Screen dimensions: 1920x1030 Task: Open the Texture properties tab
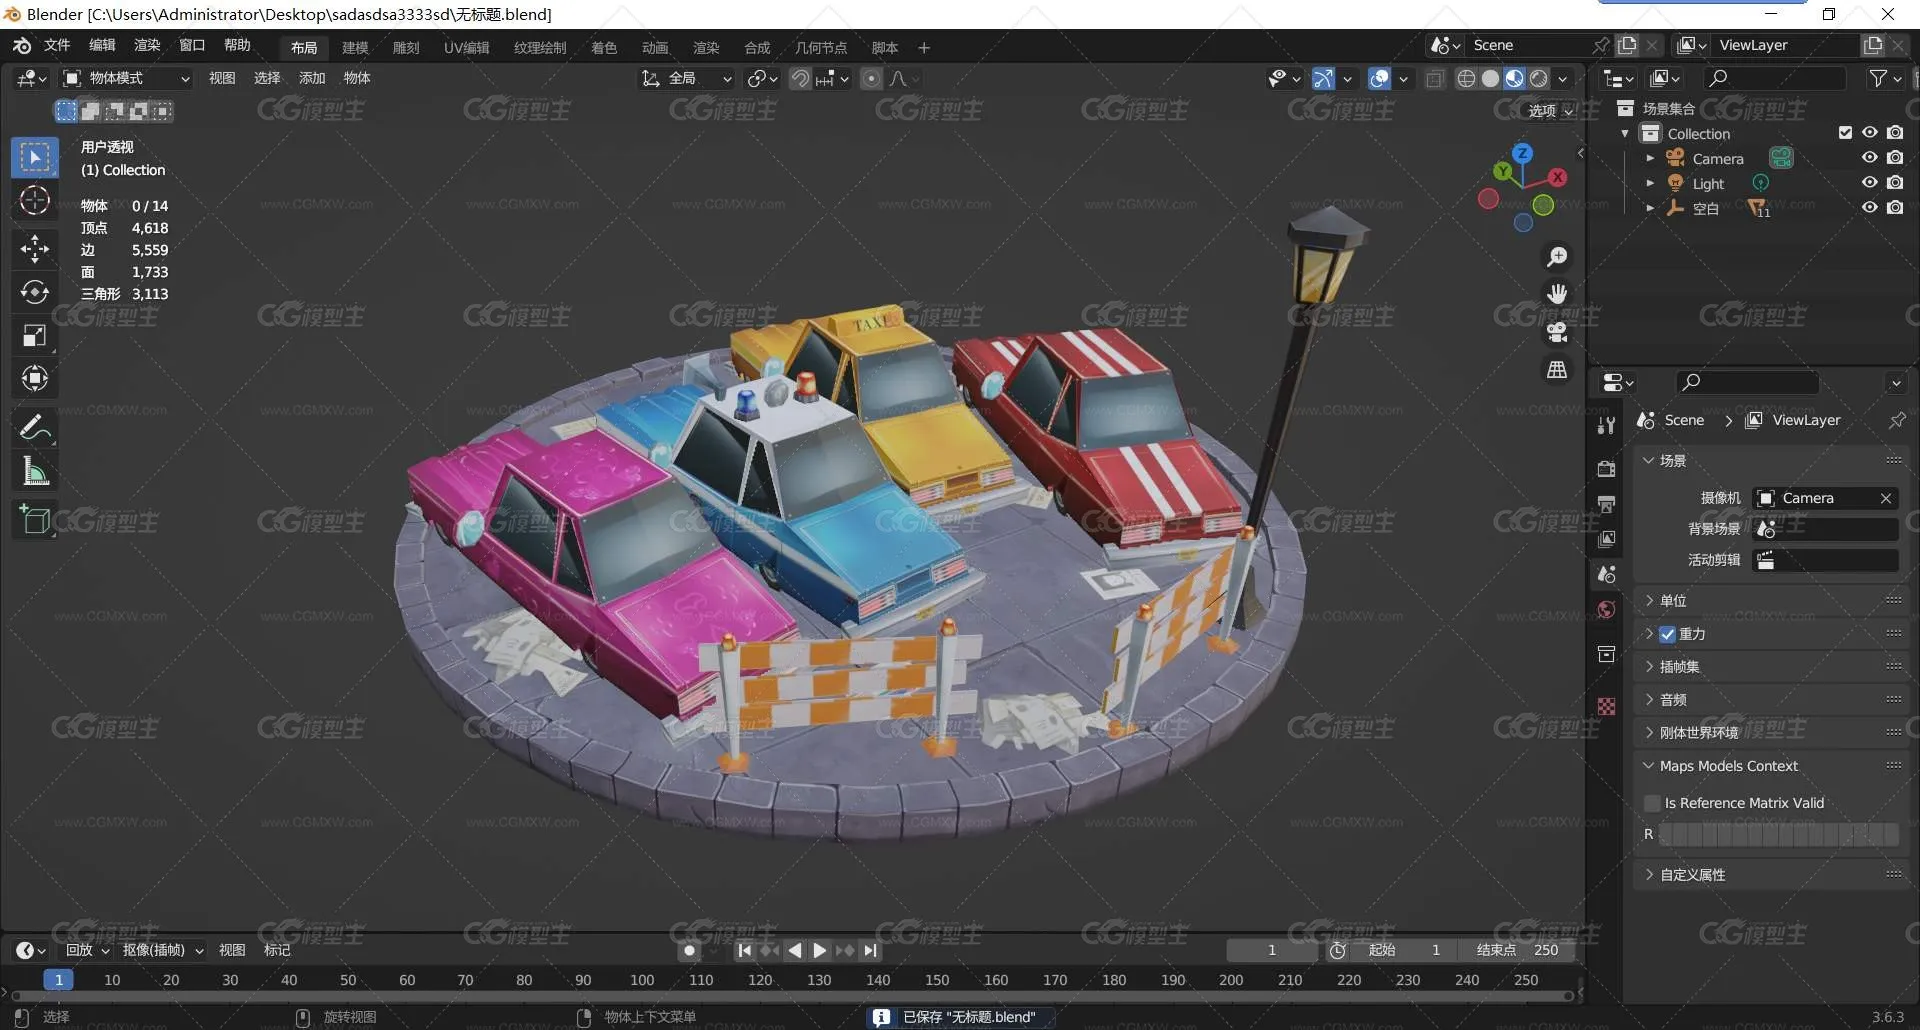click(x=1607, y=707)
